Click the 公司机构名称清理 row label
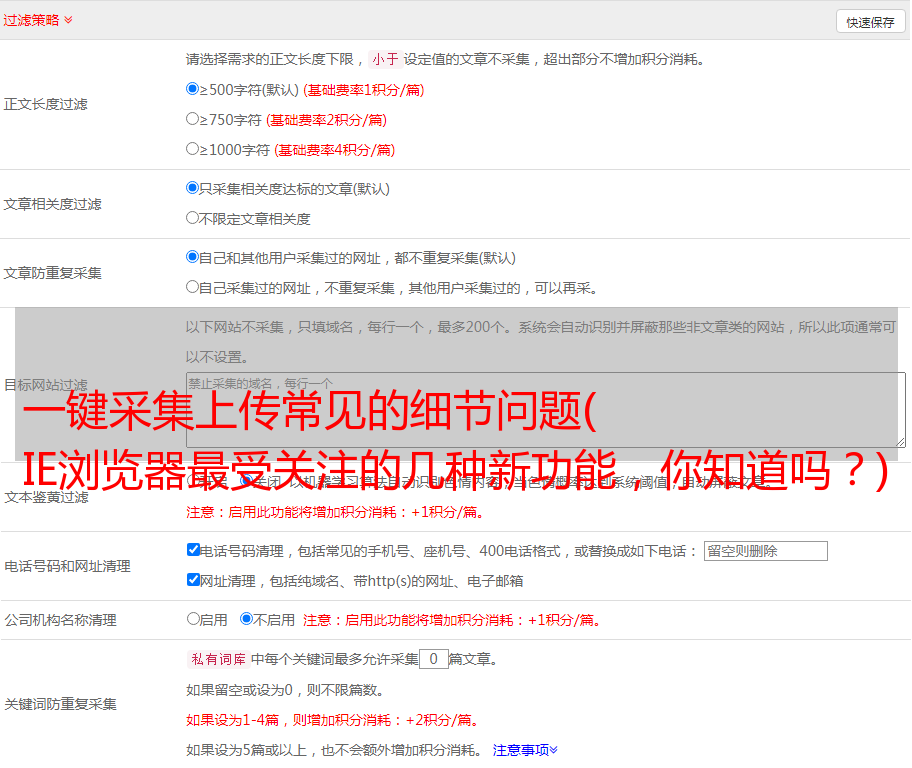Viewport: 912px width, 768px height. click(60, 620)
